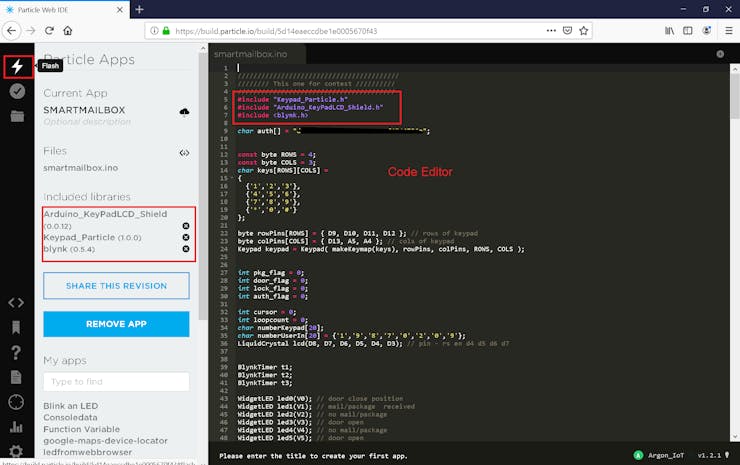Select the smartmailbox.ino file in Files
The height and width of the screenshot is (465, 740).
coord(81,168)
